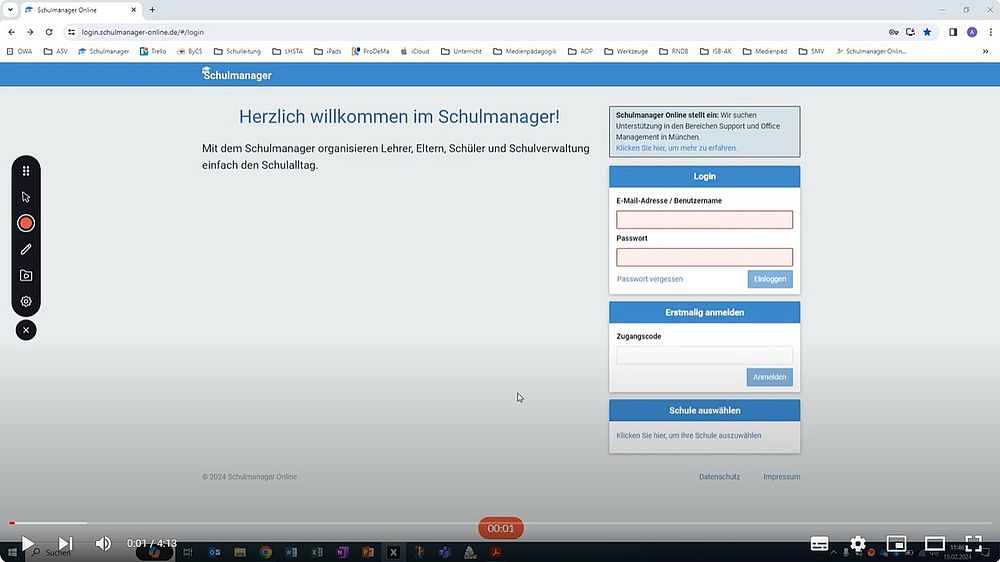Close the Schulmanager Online tab
1000x562 pixels.
click(133, 10)
